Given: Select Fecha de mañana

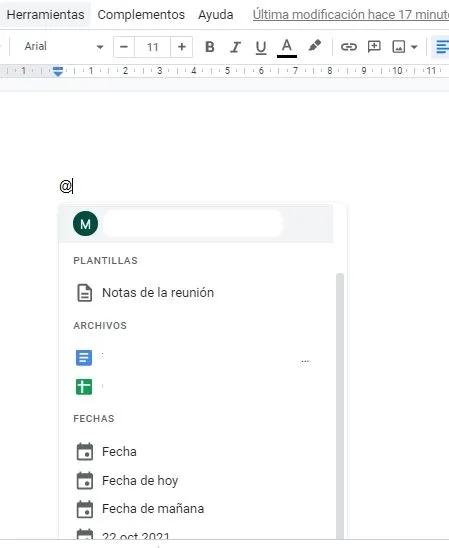Looking at the screenshot, I should 196,509.
